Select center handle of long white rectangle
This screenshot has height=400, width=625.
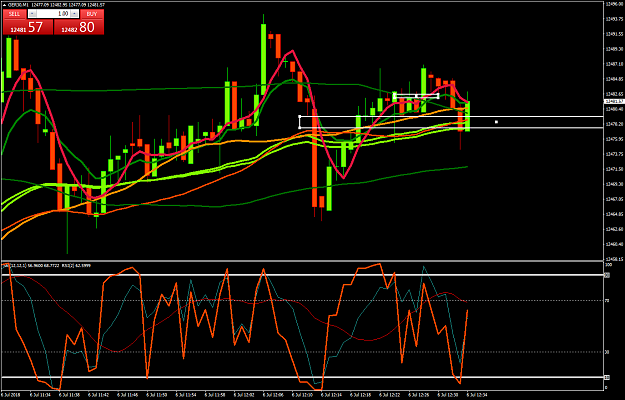point(496,122)
